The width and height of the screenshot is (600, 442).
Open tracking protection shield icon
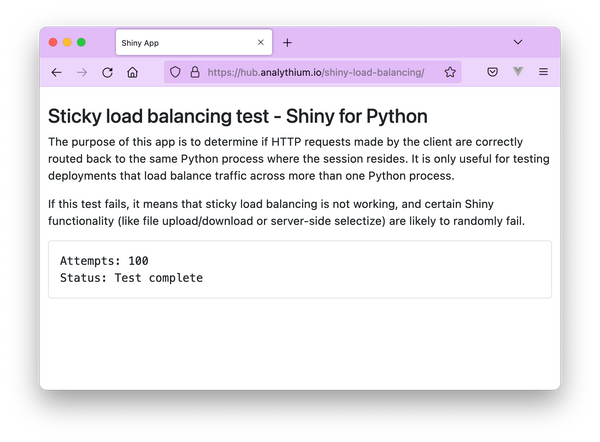[x=175, y=72]
